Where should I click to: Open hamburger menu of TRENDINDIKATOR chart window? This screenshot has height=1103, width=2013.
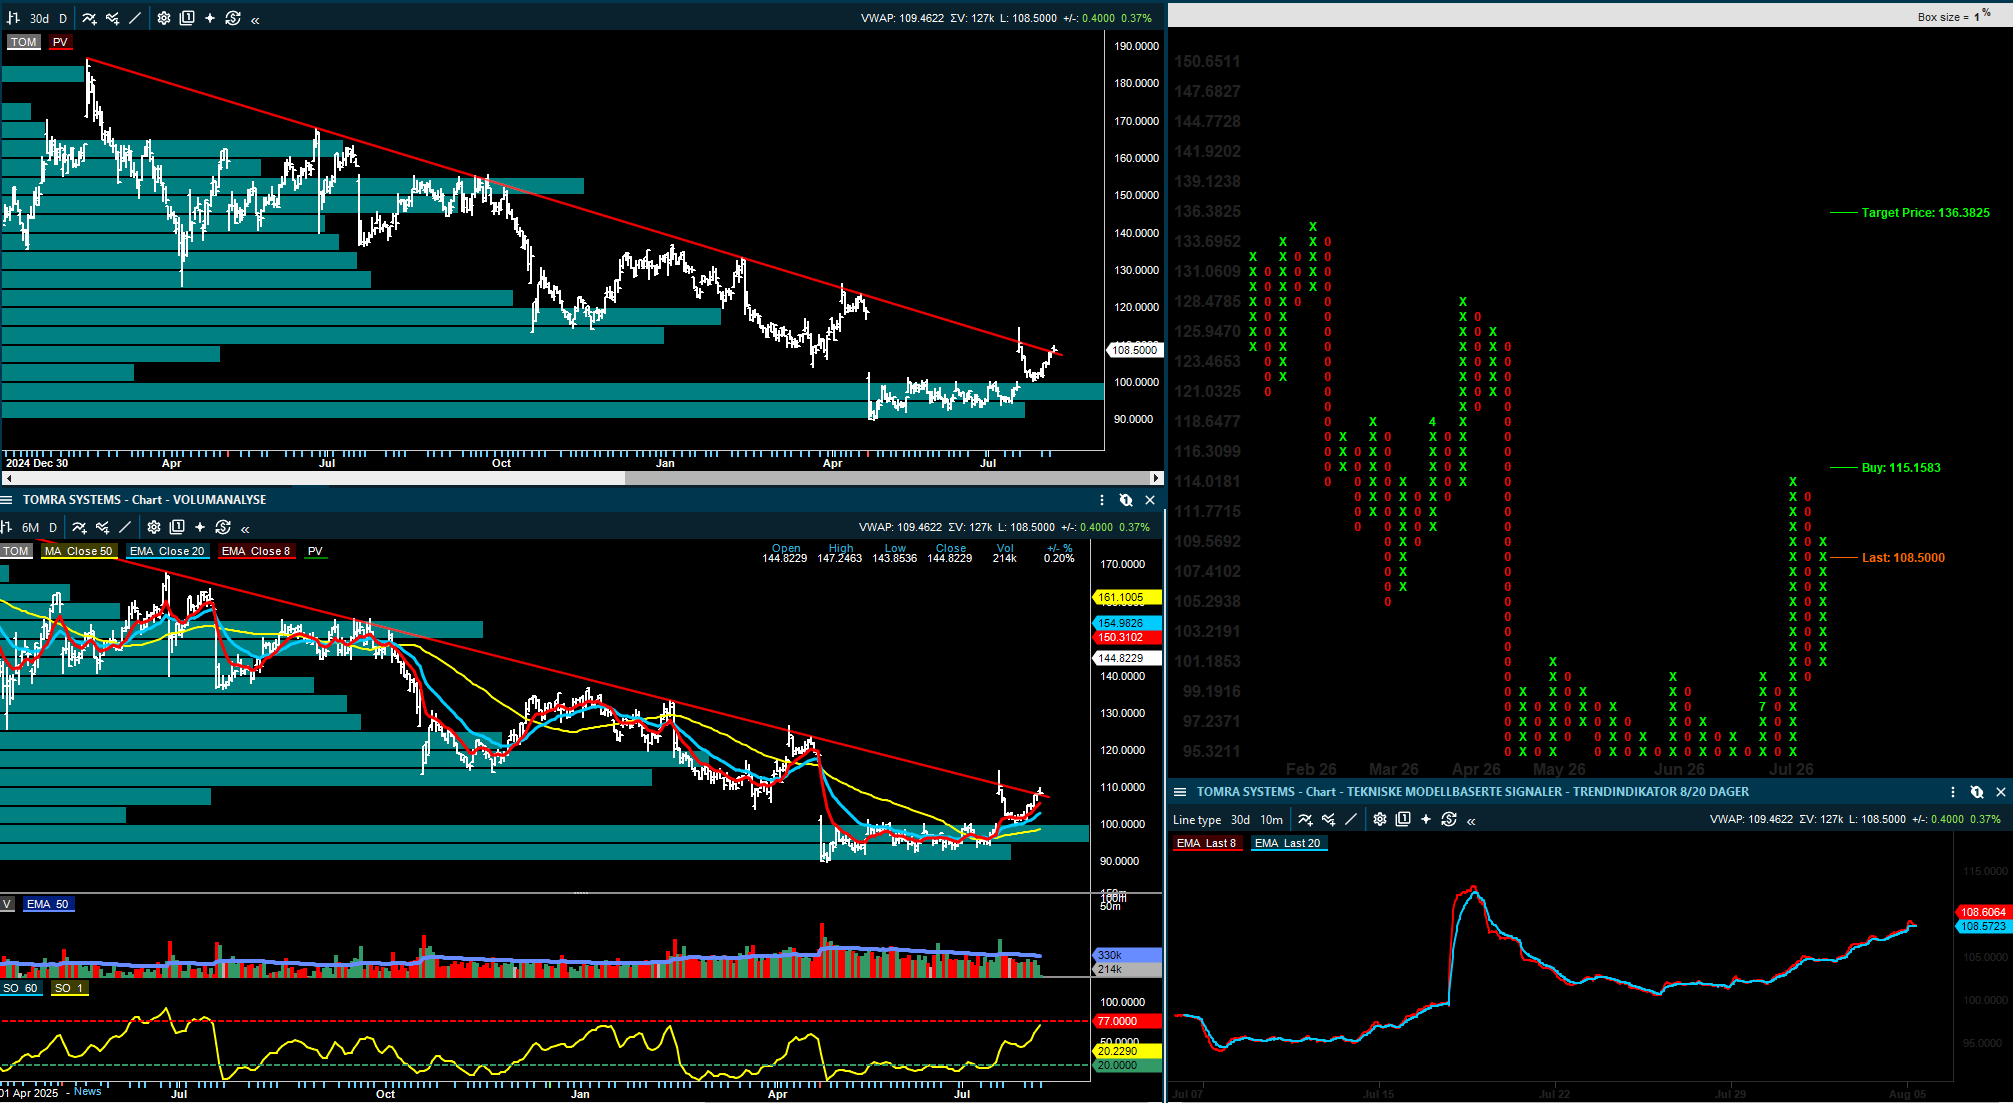pyautogui.click(x=1180, y=792)
